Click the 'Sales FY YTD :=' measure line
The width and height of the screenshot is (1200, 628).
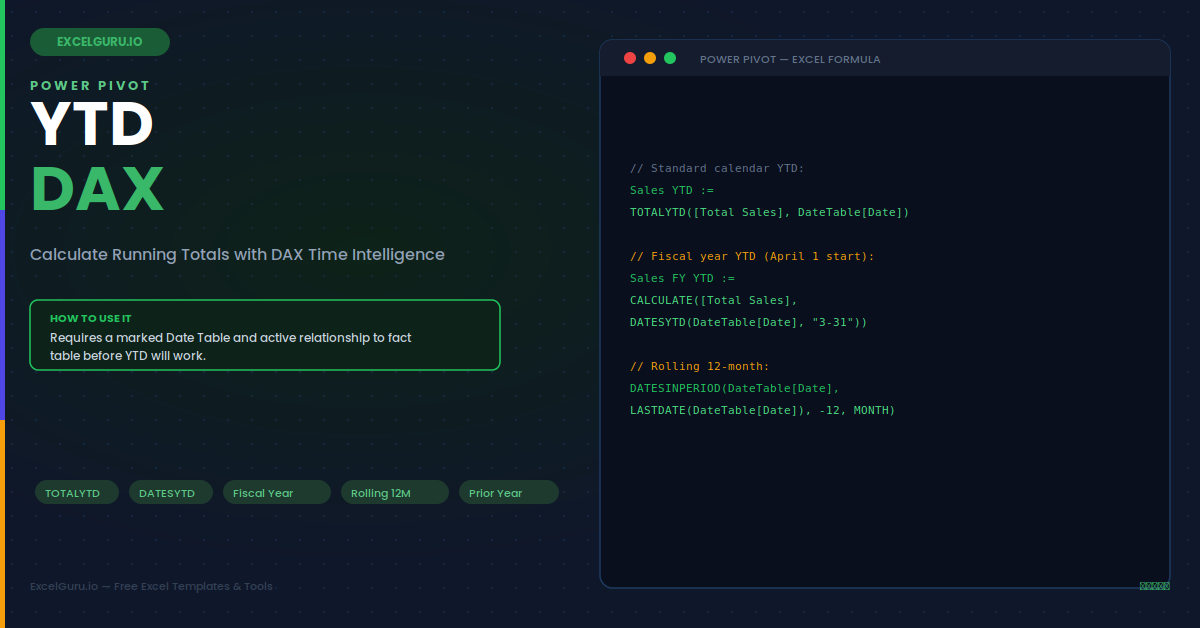[682, 278]
